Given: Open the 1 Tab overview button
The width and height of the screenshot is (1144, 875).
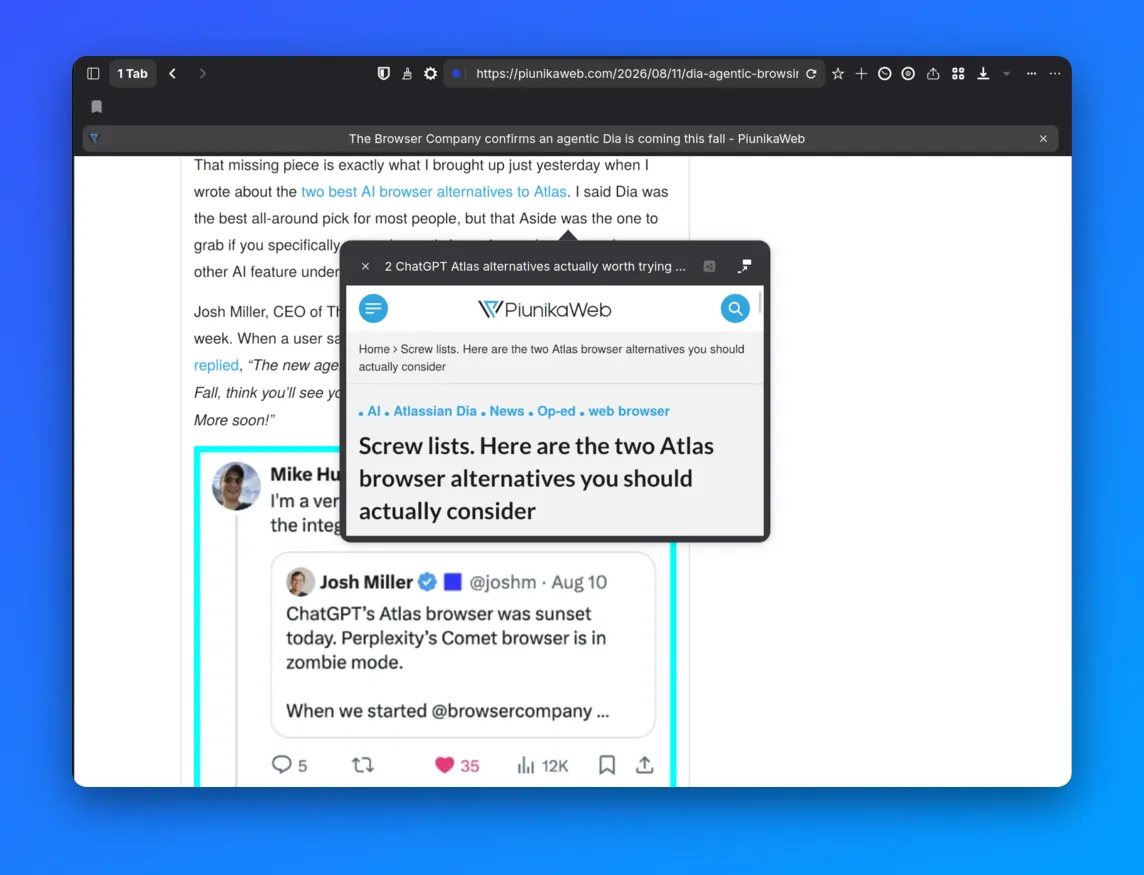Looking at the screenshot, I should (132, 74).
